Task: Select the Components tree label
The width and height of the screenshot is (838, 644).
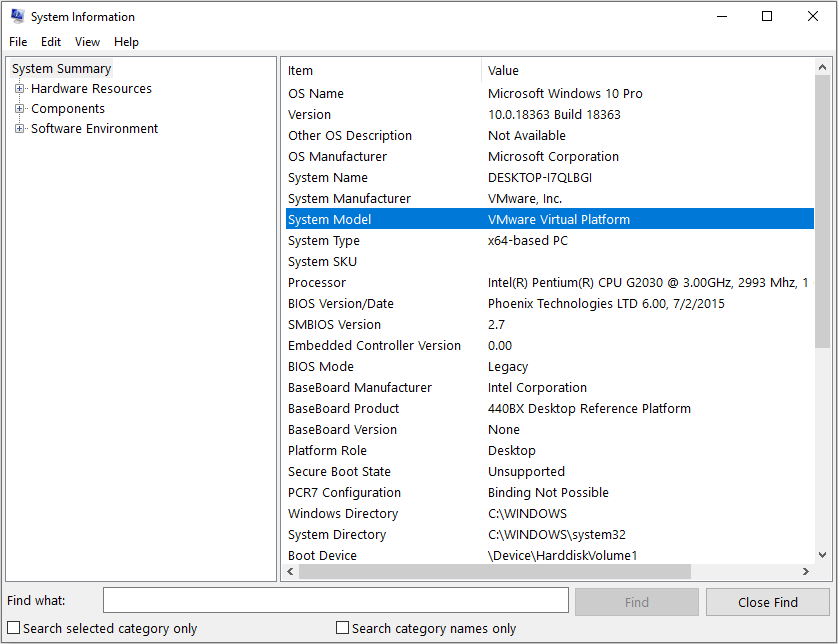Action: [x=68, y=108]
